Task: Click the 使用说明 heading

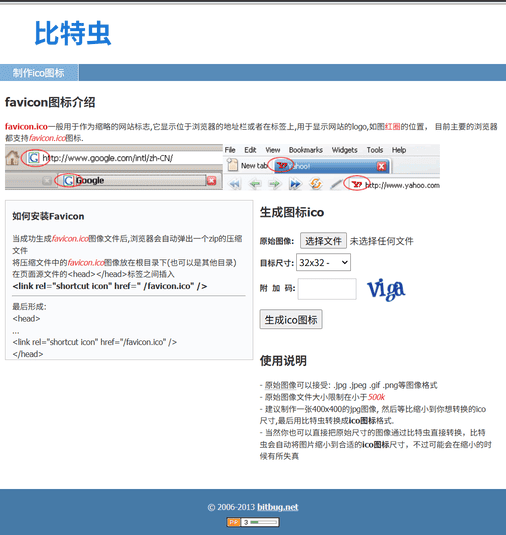Action: [283, 361]
